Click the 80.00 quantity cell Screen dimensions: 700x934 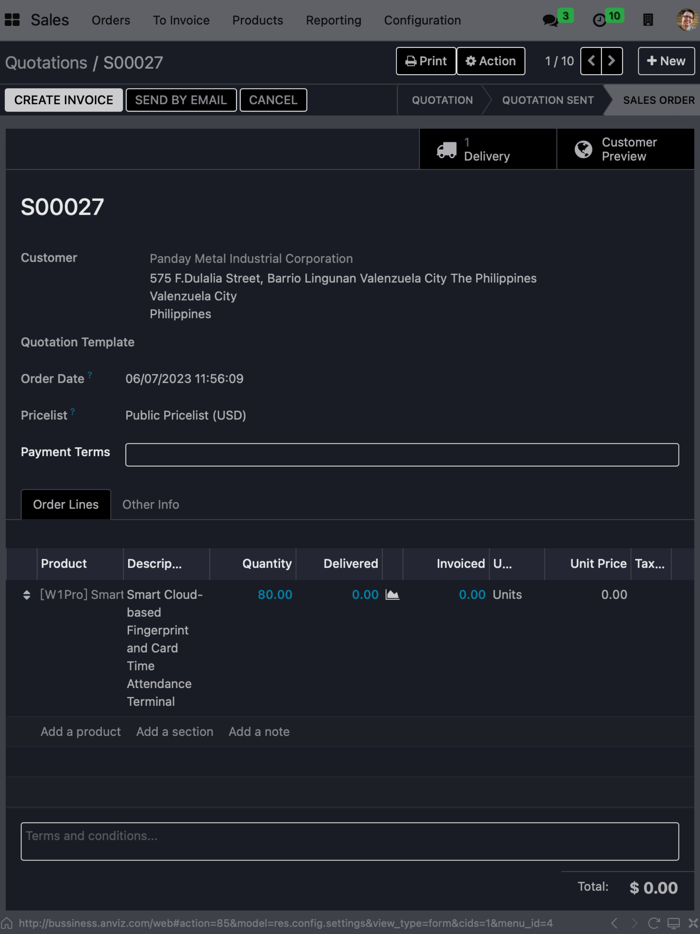point(275,594)
